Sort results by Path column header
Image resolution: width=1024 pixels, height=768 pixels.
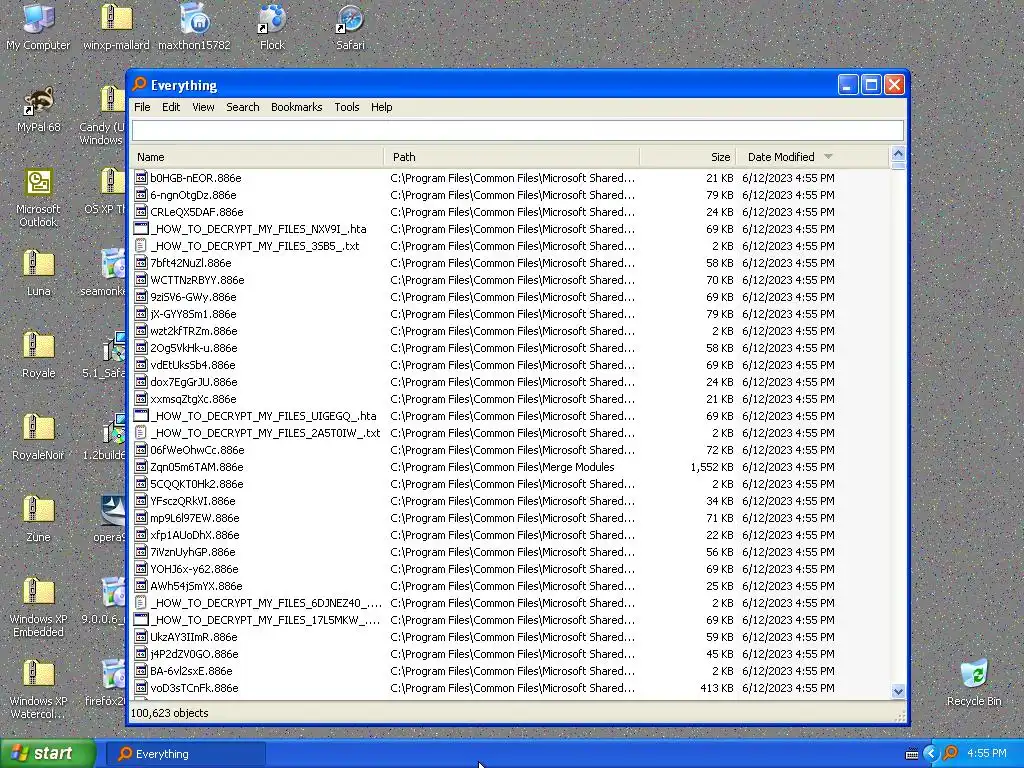click(x=512, y=157)
